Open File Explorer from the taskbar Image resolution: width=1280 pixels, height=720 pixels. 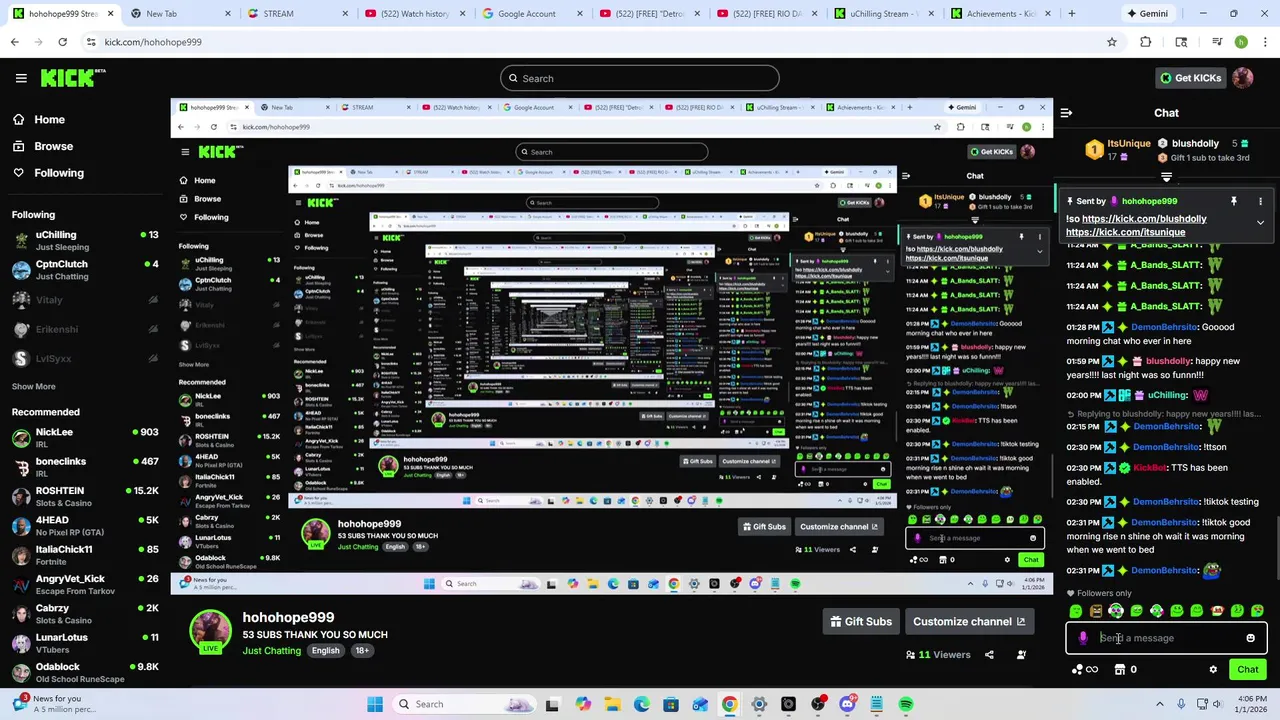coord(612,704)
